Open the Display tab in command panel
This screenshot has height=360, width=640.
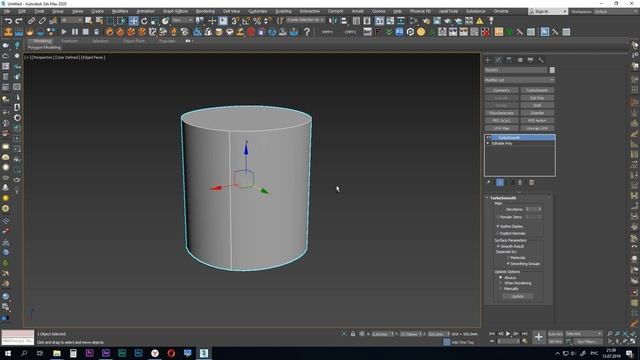coord(530,60)
